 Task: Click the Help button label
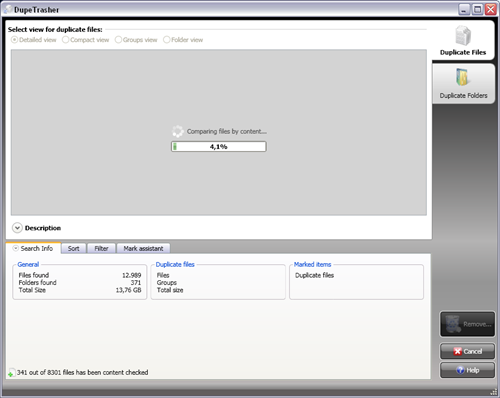[x=473, y=370]
